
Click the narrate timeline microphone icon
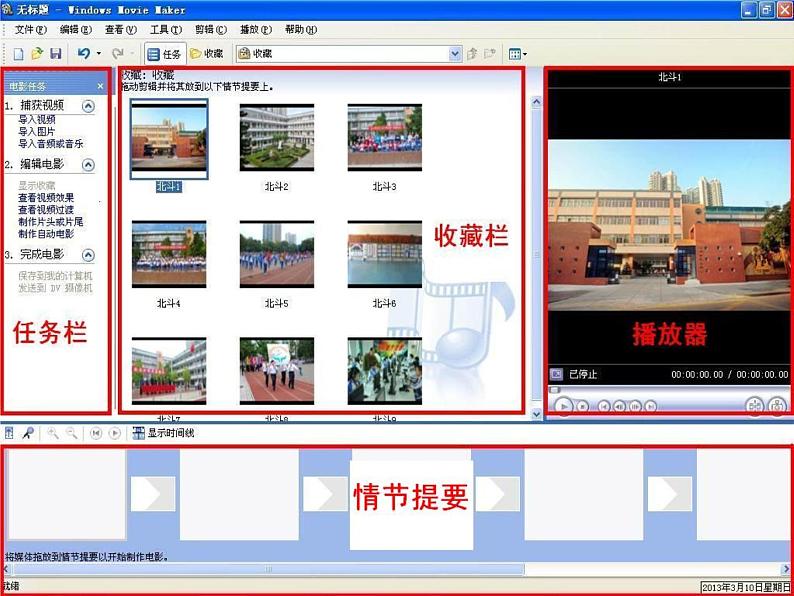(28, 433)
